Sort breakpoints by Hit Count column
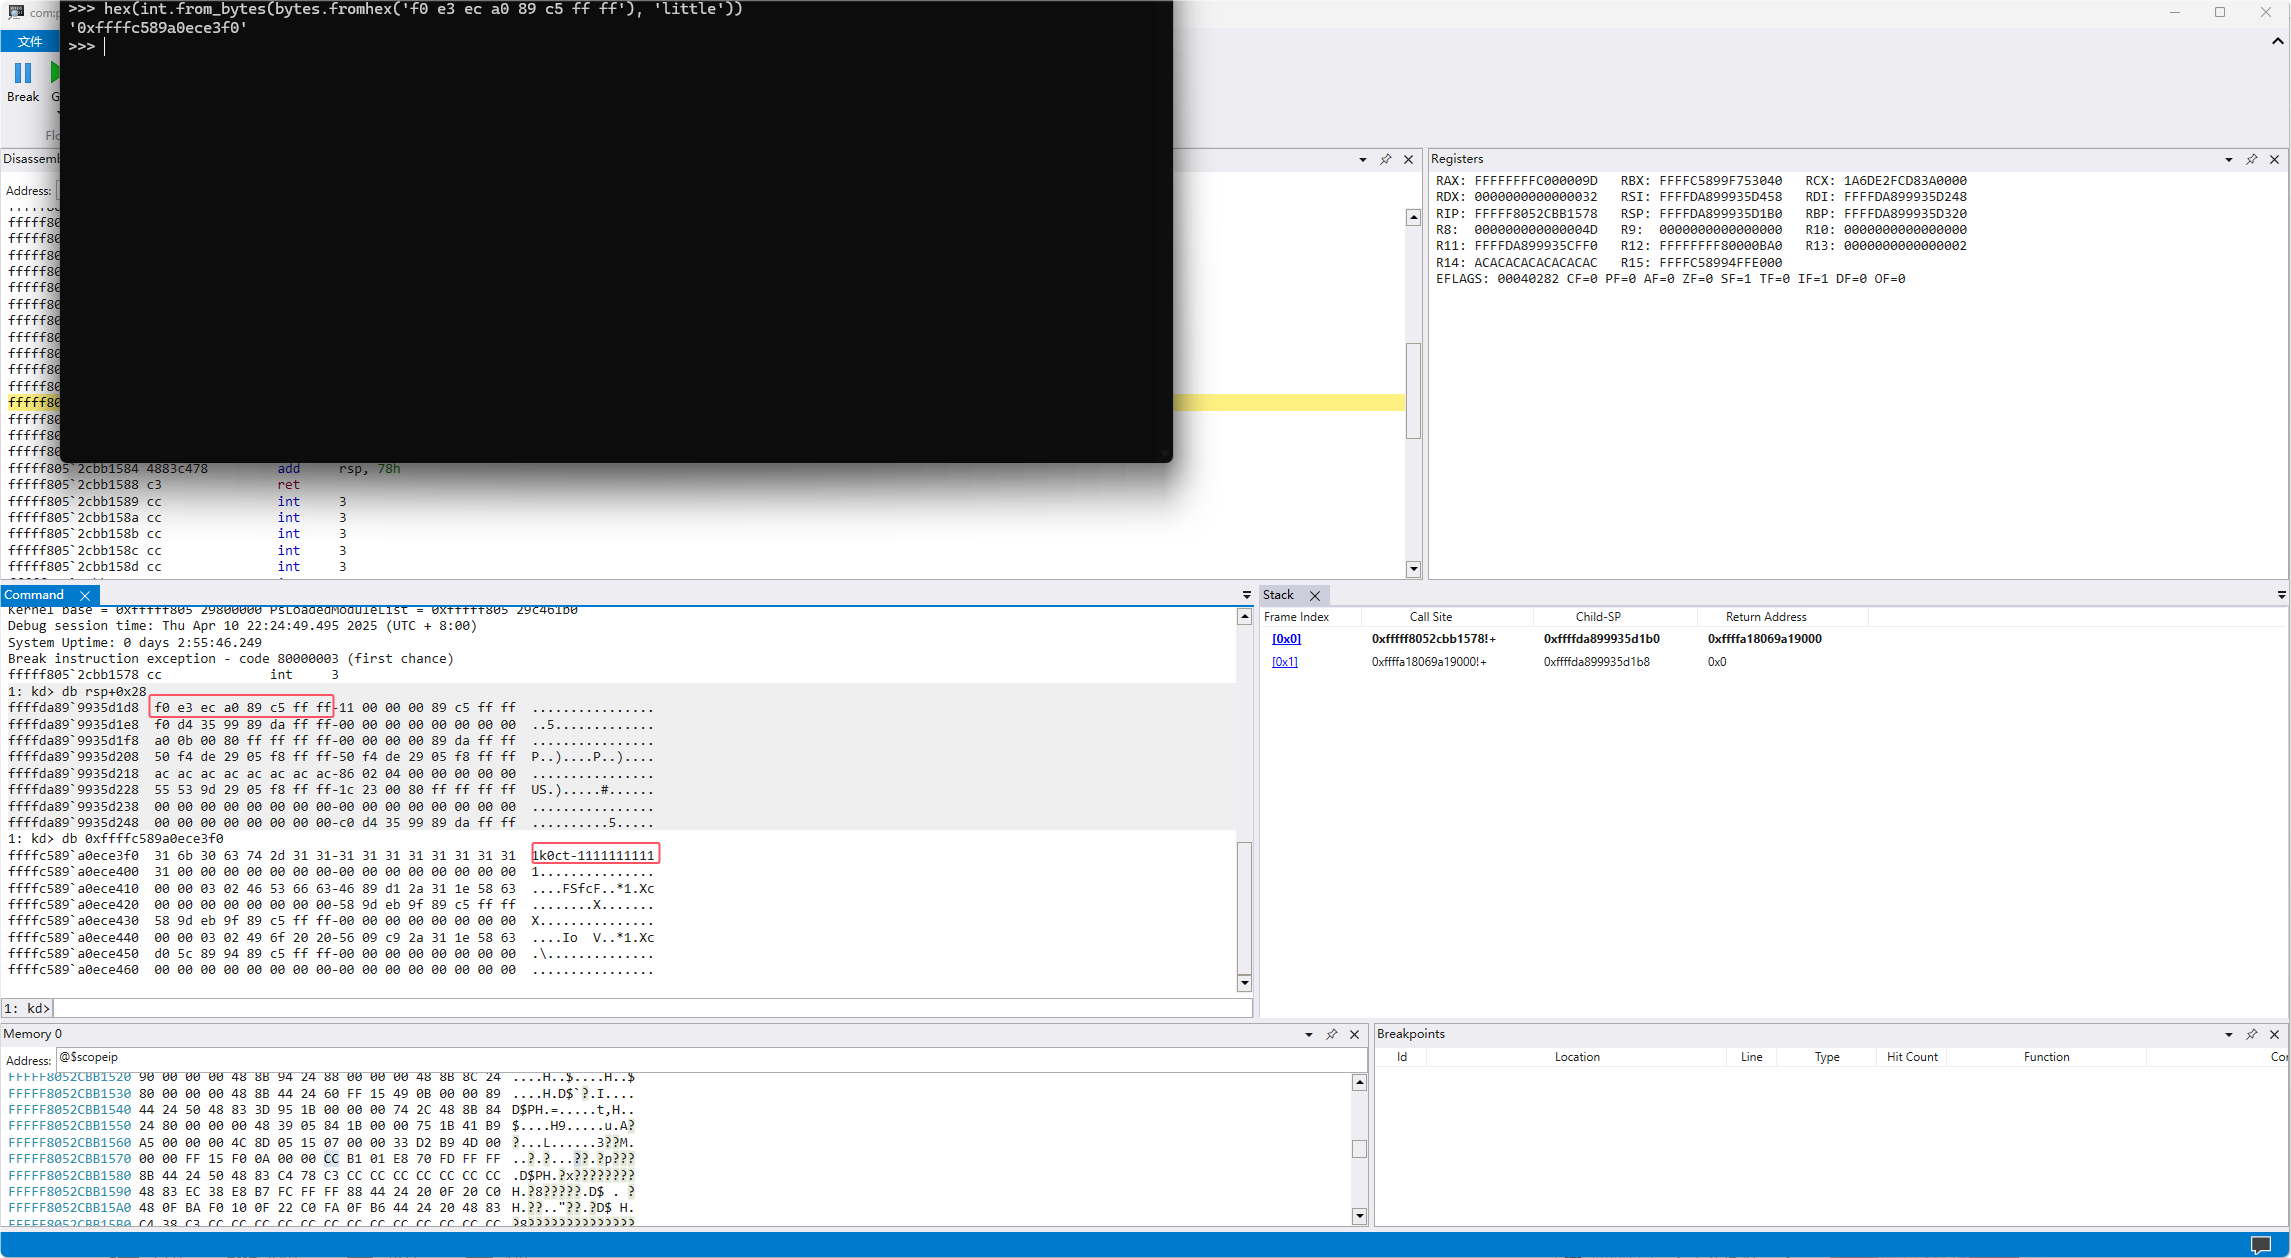This screenshot has height=1258, width=2291. [x=1911, y=1057]
